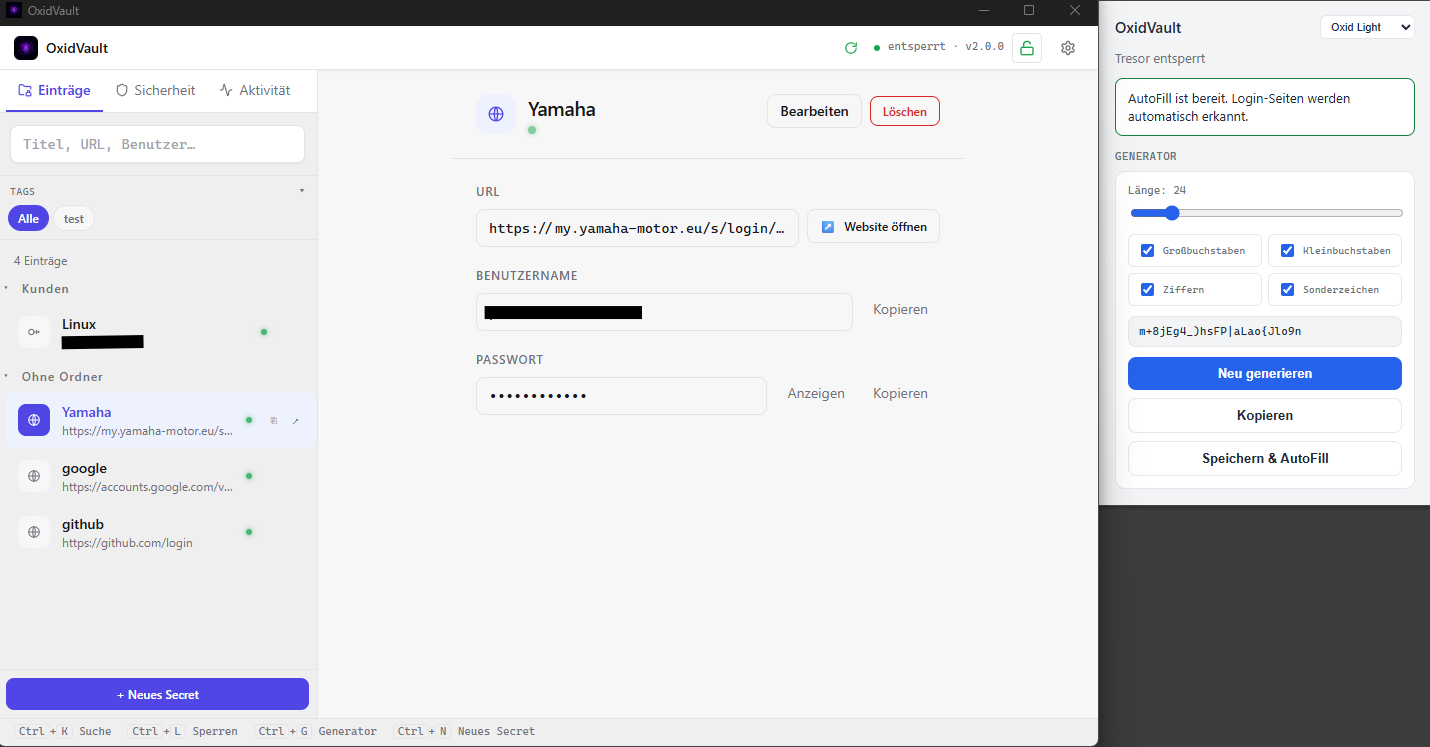Maximize the OxidVault window
Screen dimensions: 1430x747
[1029, 10]
